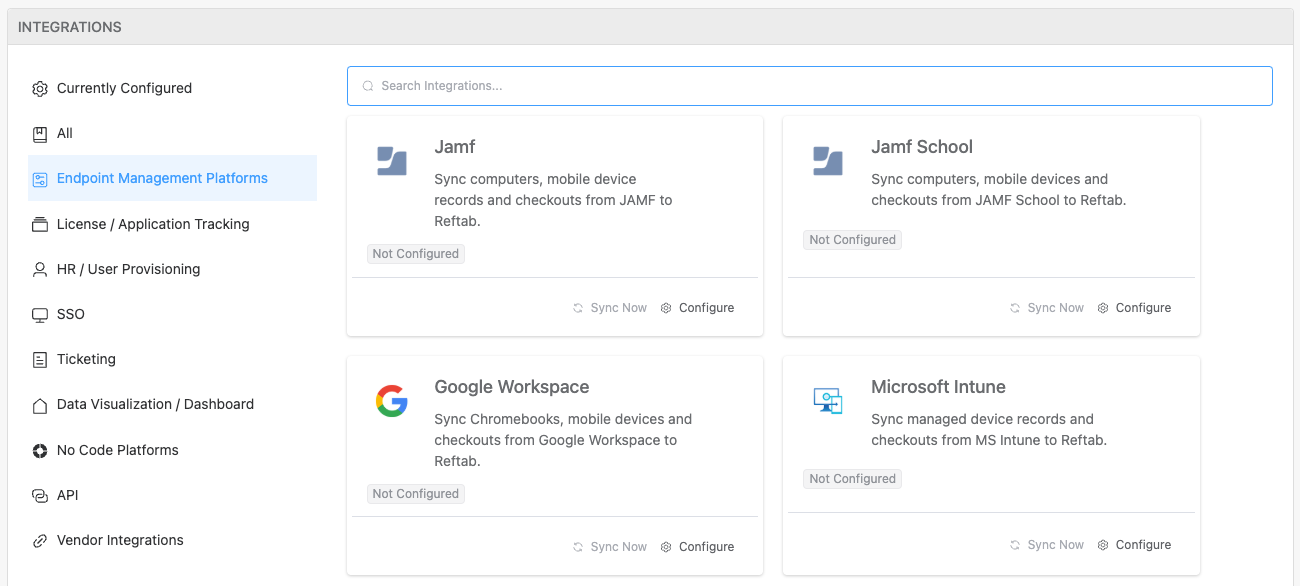Click the Data Visualization / Dashboard icon

coord(40,404)
